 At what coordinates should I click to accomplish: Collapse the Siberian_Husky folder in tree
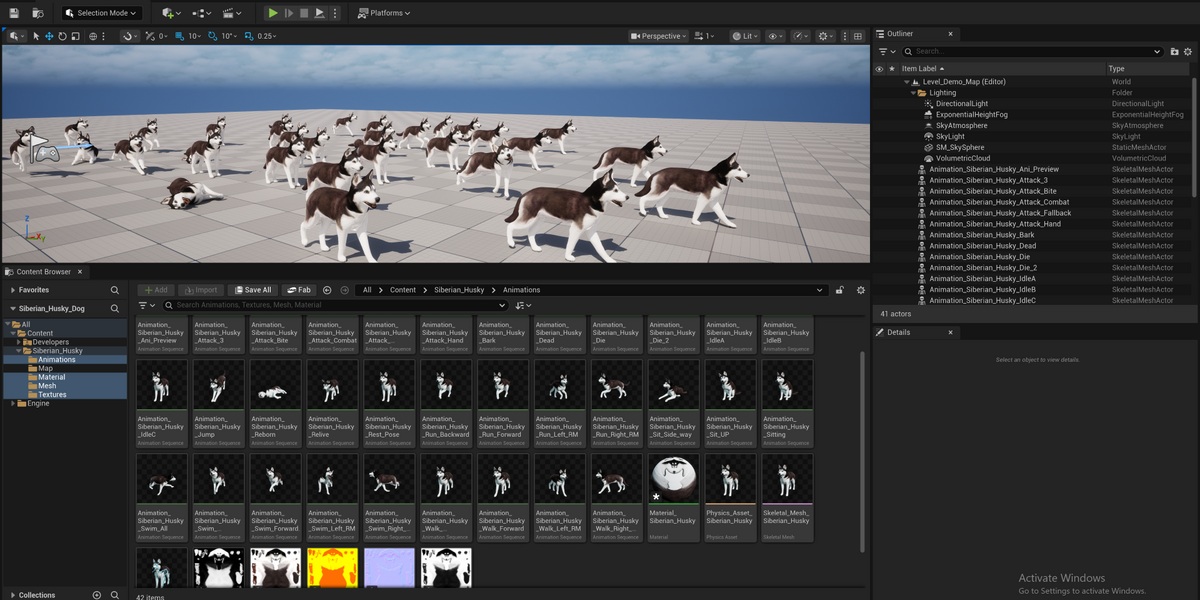pyautogui.click(x=20, y=351)
